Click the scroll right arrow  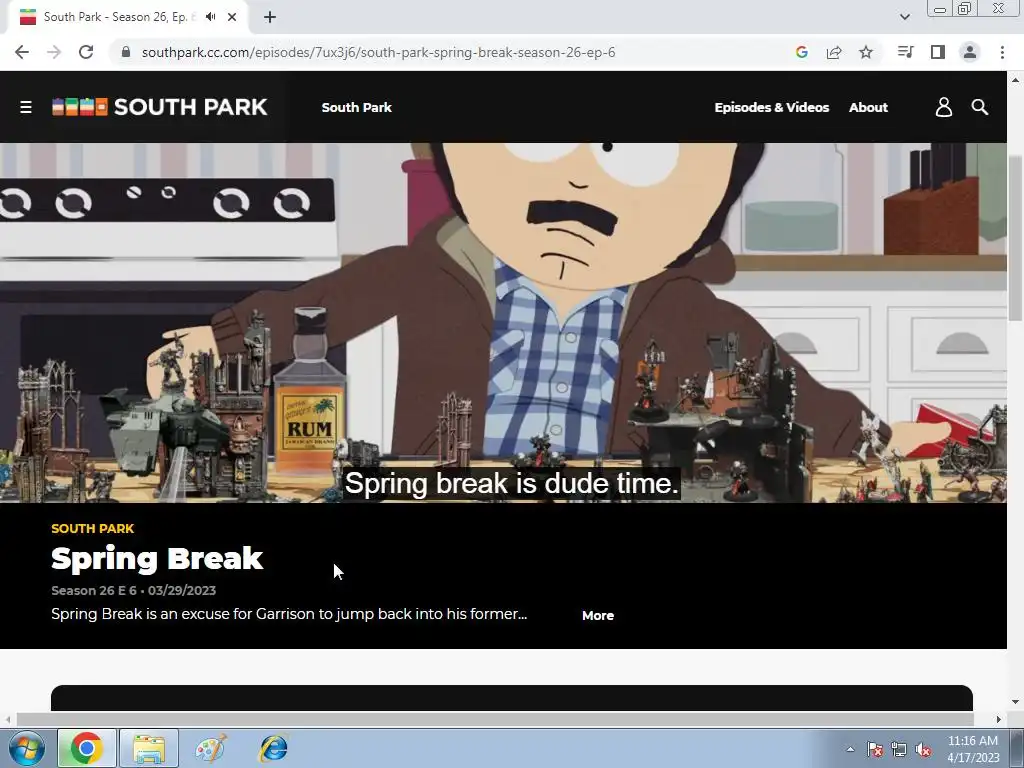[x=998, y=719]
